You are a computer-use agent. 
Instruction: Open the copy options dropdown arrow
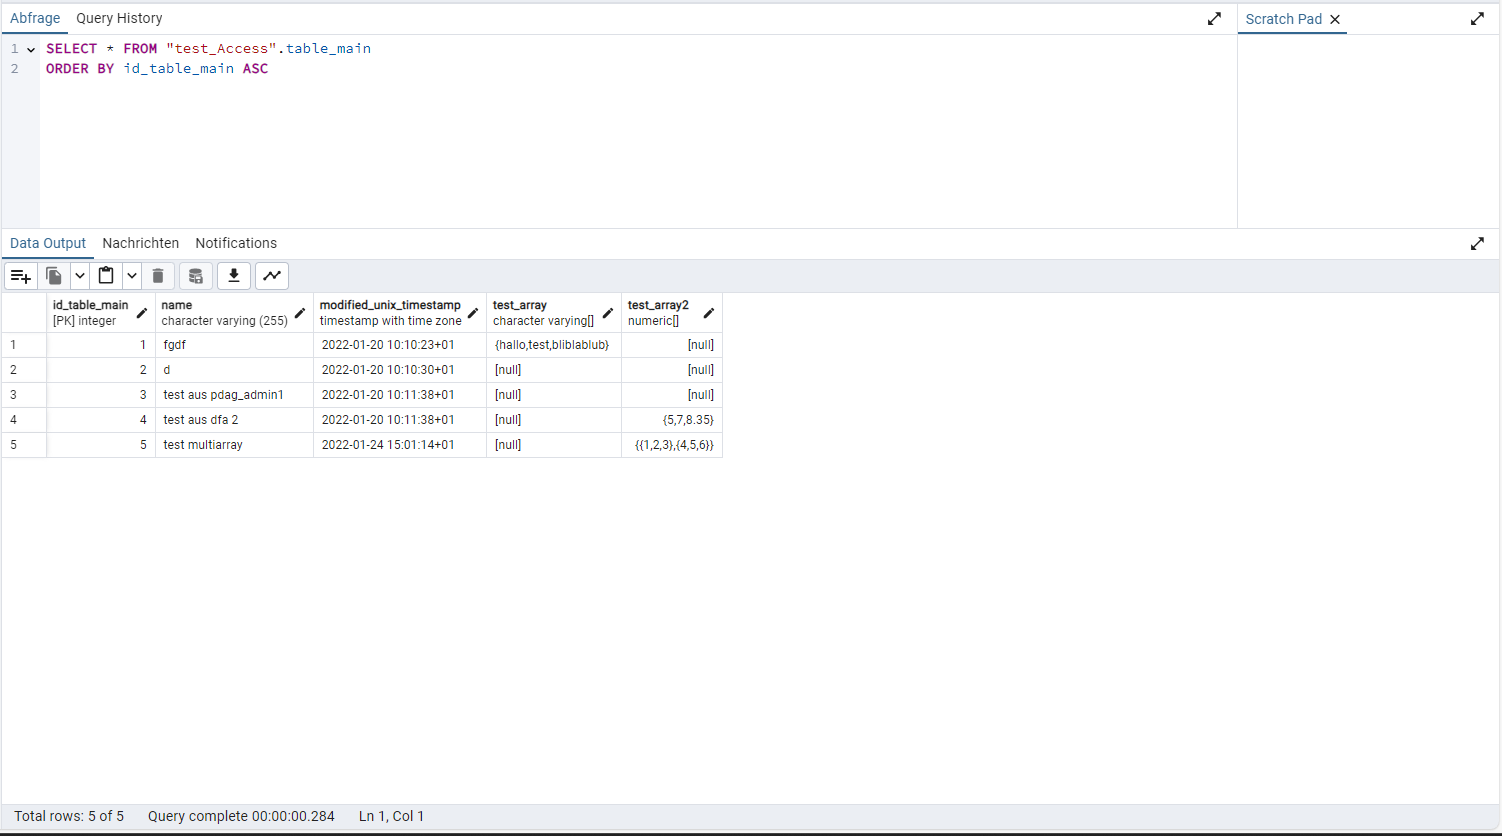pyautogui.click(x=80, y=276)
